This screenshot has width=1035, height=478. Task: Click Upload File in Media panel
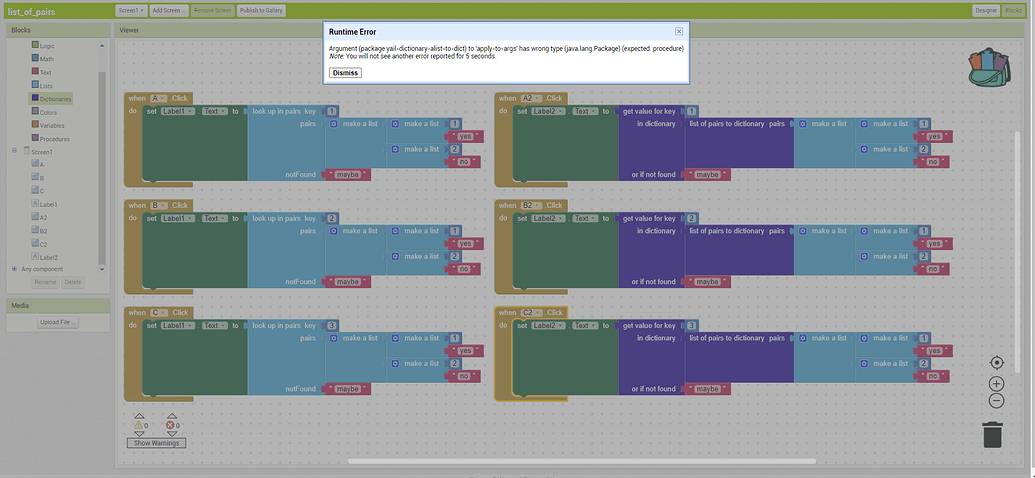pos(59,322)
